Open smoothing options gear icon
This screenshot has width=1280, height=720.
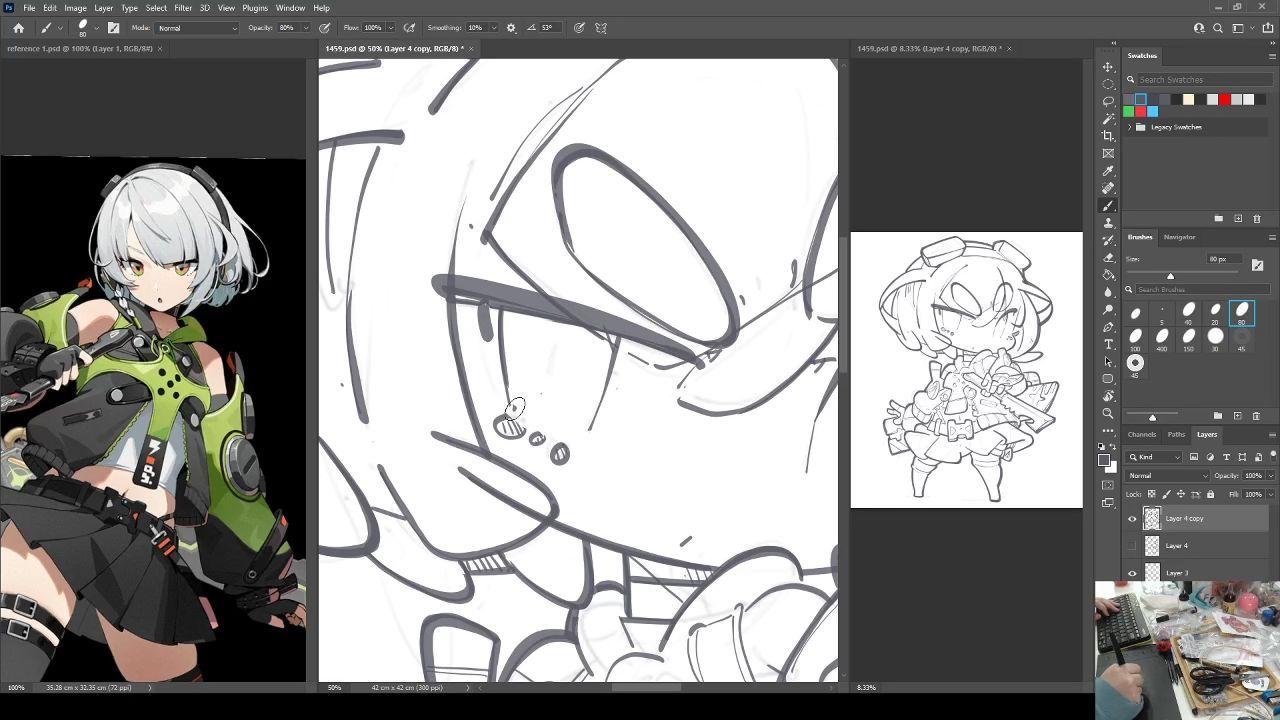(x=511, y=28)
